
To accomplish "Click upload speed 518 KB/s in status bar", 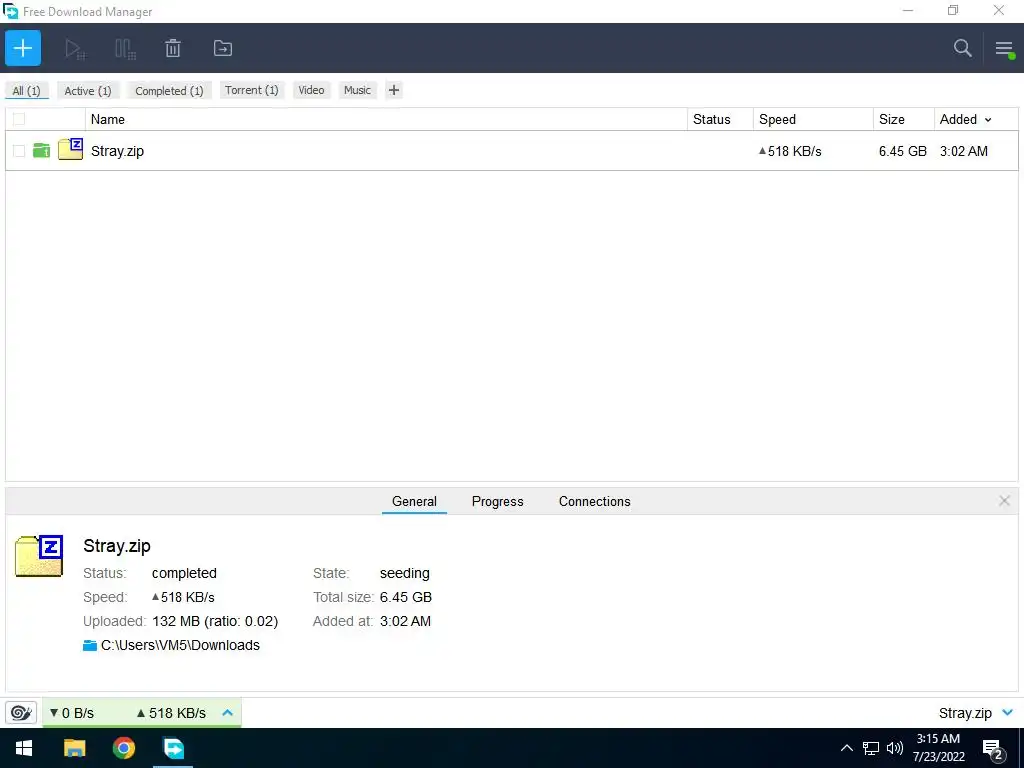I will (171, 713).
